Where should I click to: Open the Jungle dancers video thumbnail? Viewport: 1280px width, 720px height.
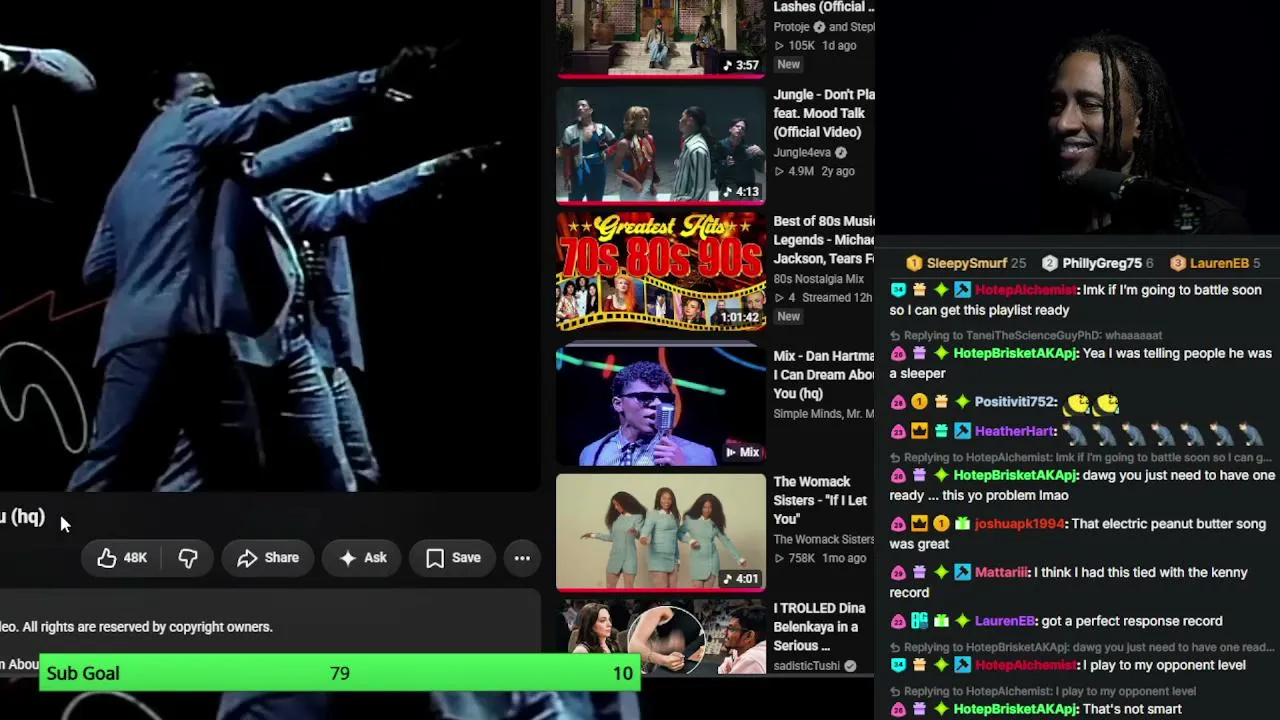point(661,146)
